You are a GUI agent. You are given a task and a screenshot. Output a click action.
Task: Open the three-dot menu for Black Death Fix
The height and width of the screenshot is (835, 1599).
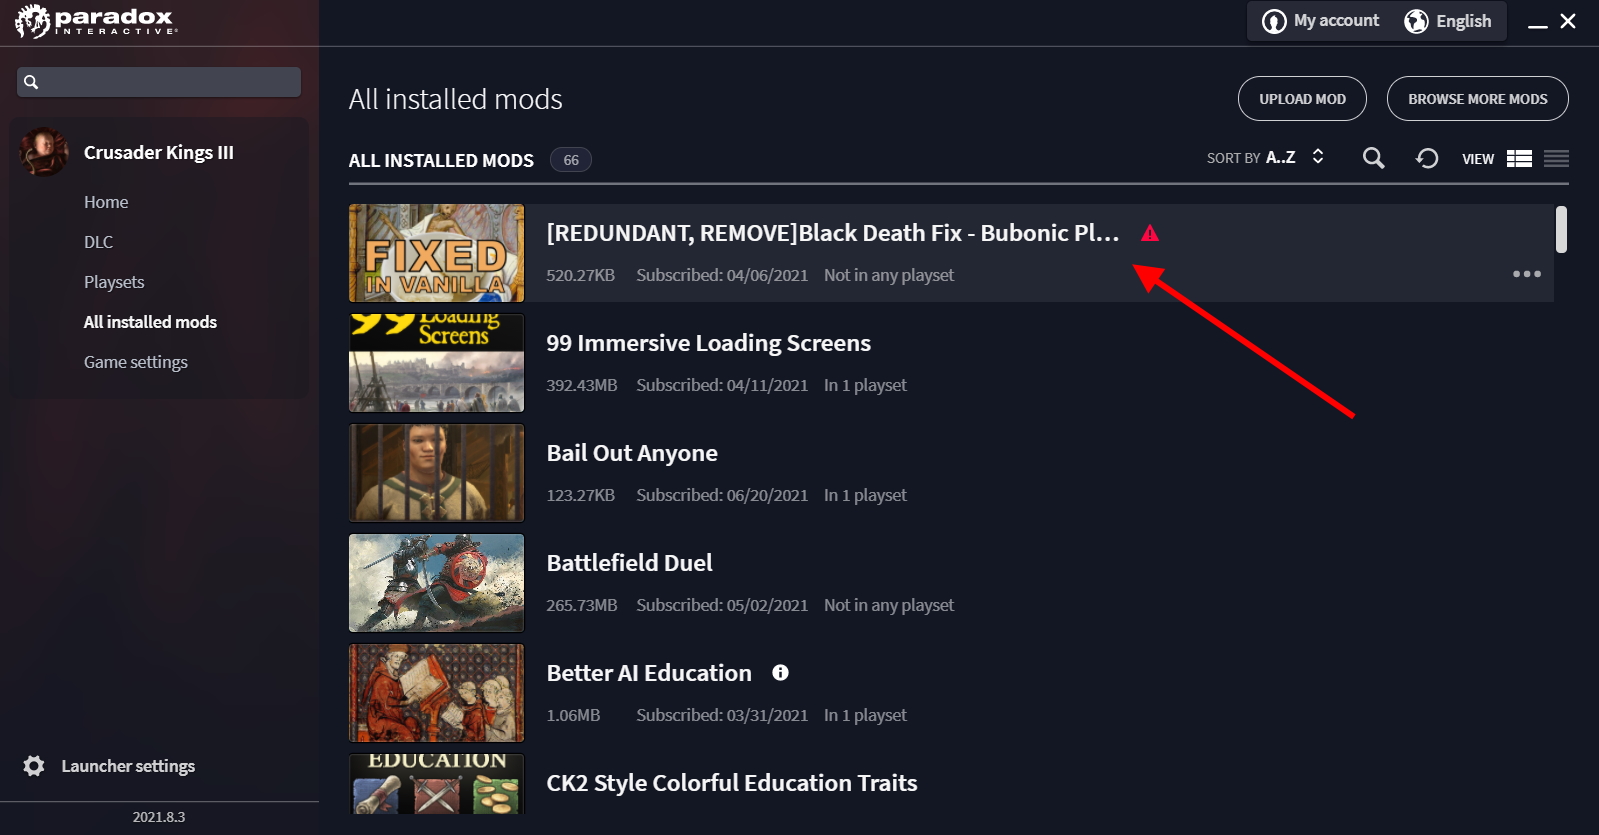(1527, 274)
